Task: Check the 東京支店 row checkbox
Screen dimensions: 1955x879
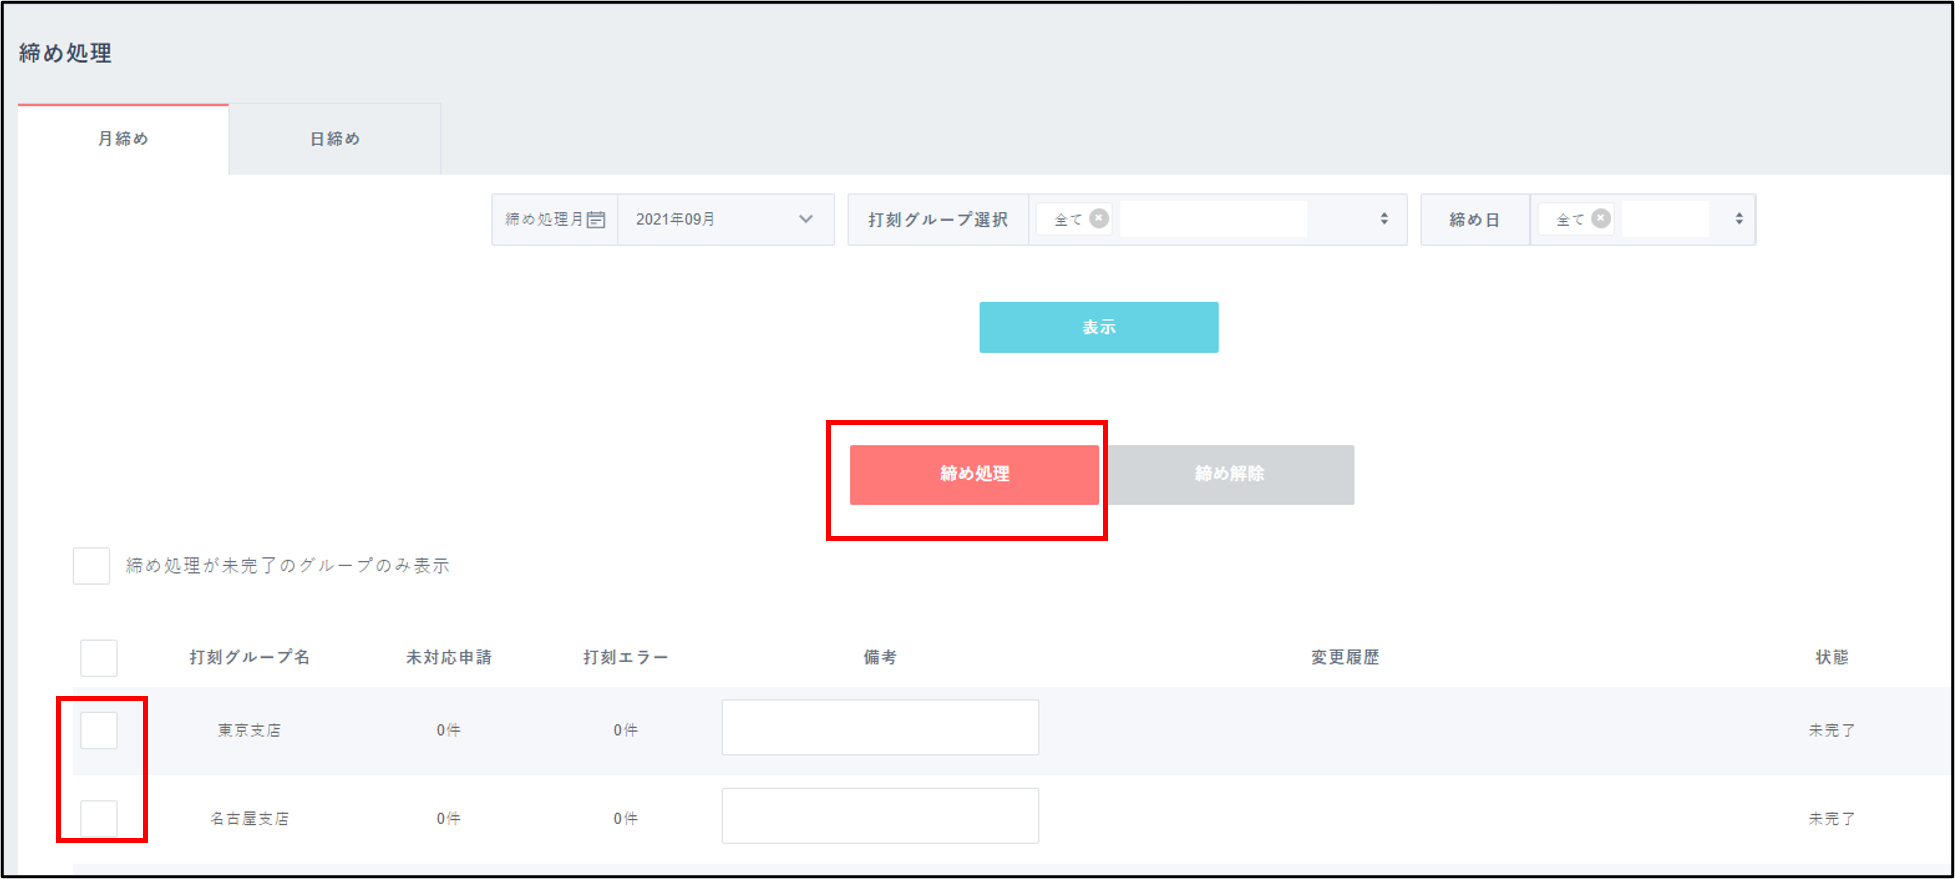Action: [99, 730]
